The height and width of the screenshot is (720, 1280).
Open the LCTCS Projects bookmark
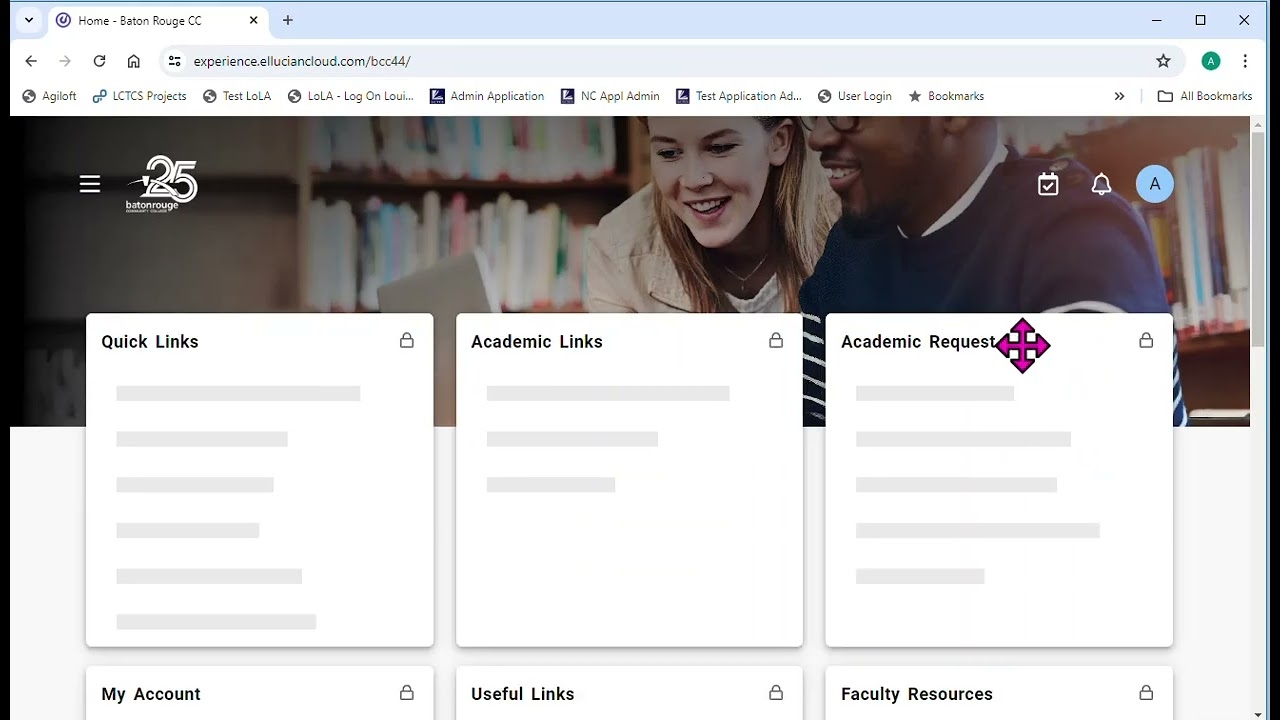pyautogui.click(x=139, y=96)
